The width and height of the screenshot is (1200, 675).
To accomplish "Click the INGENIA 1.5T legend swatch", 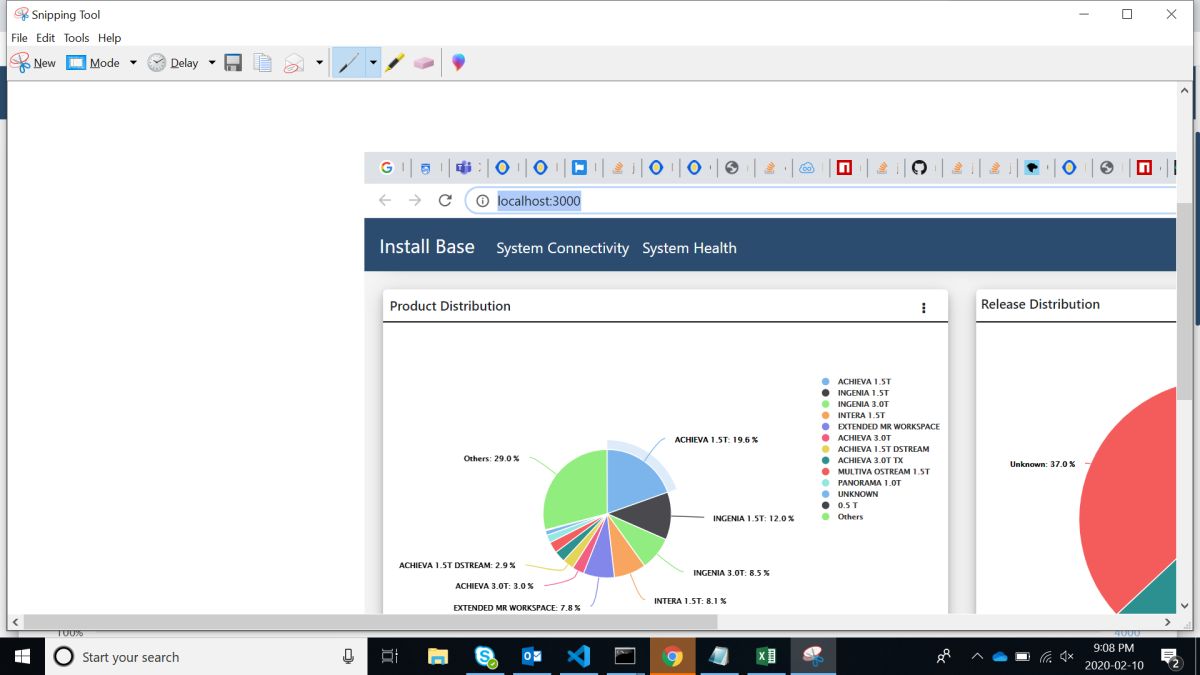I will coord(825,393).
